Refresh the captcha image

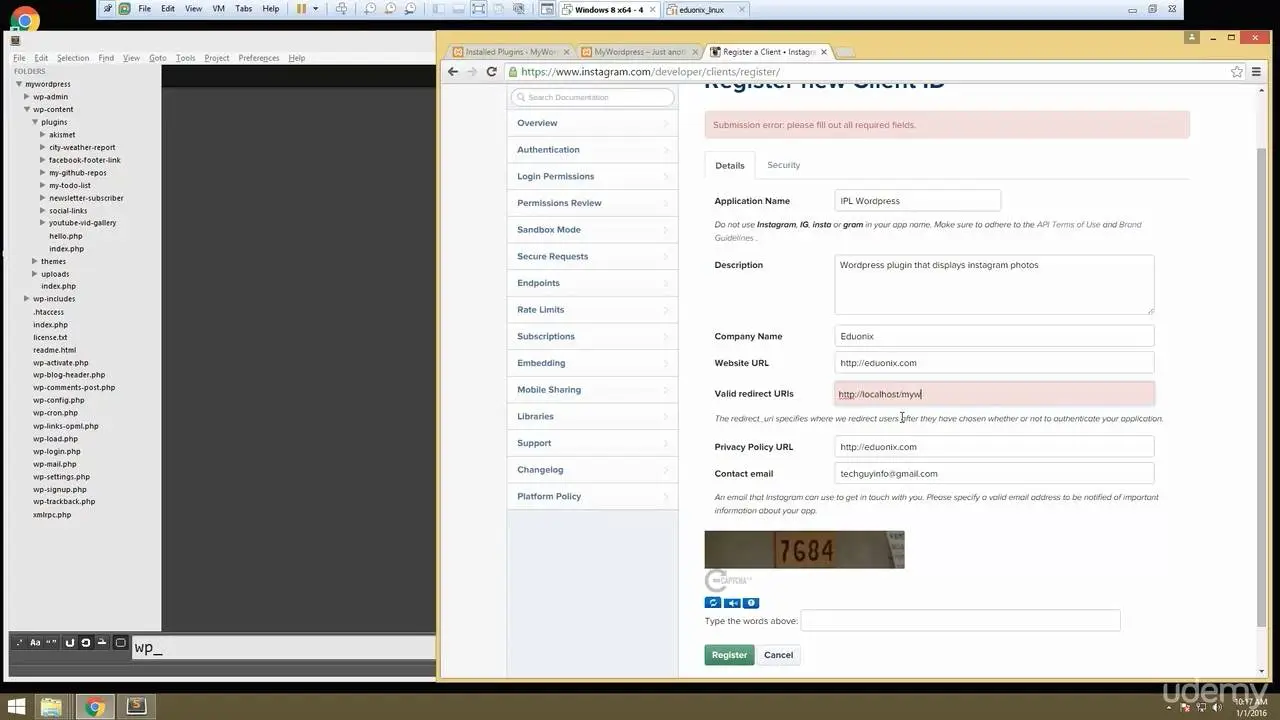(713, 603)
